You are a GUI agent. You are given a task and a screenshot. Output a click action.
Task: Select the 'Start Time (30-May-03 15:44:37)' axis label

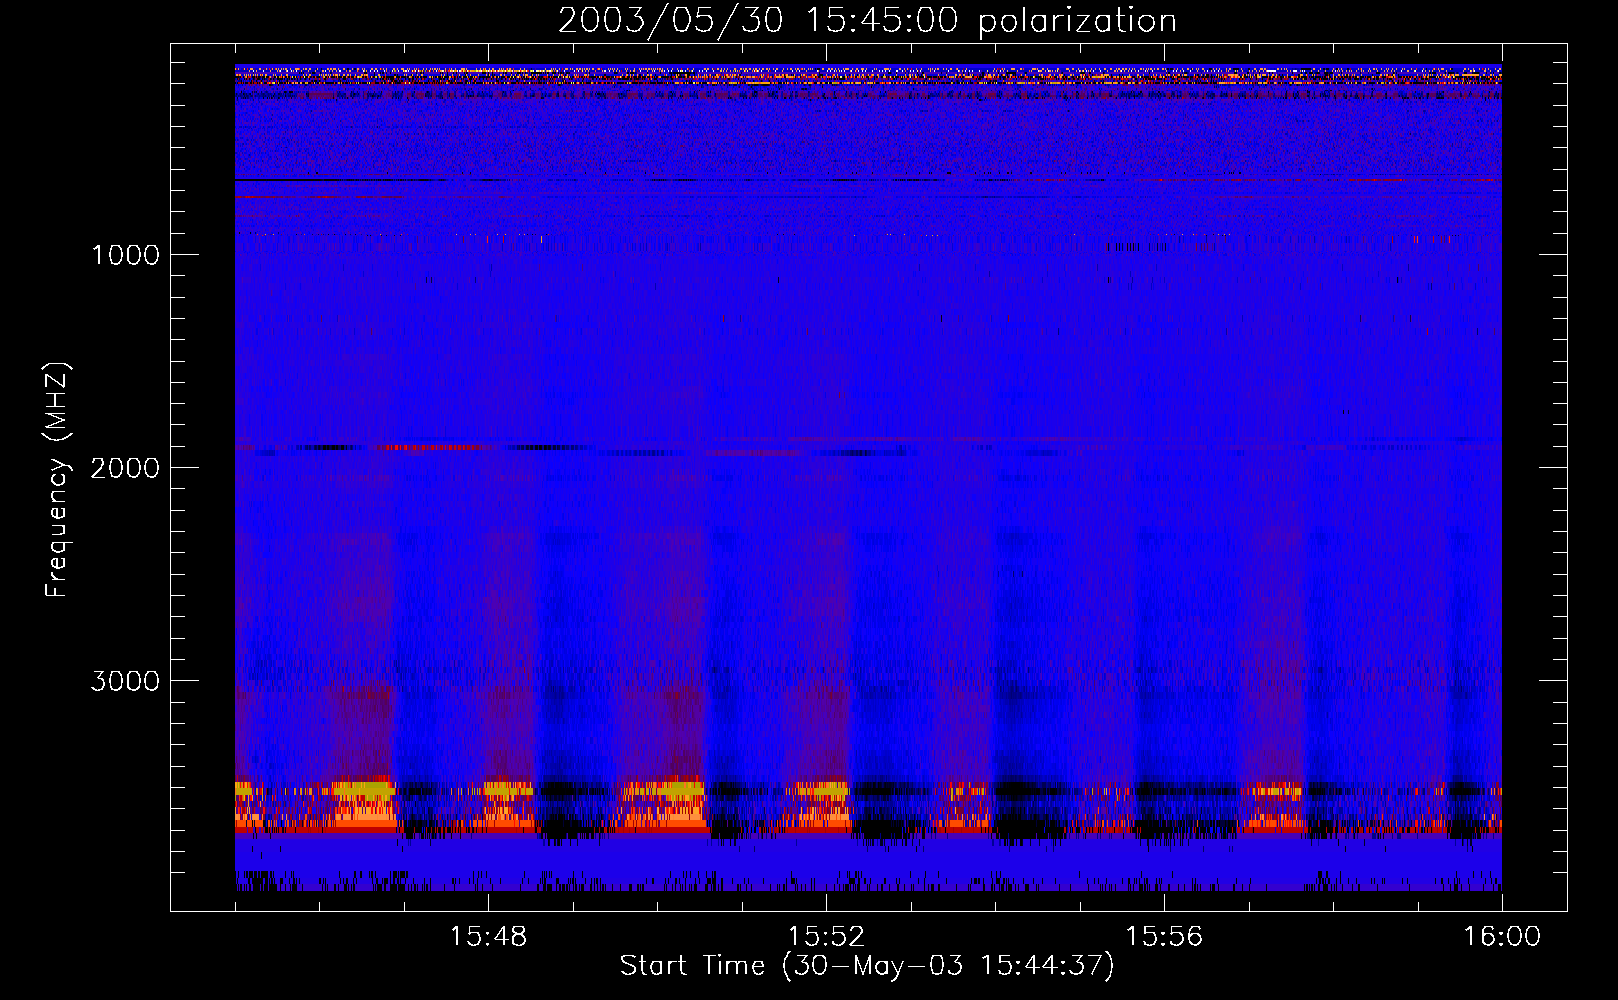[867, 966]
